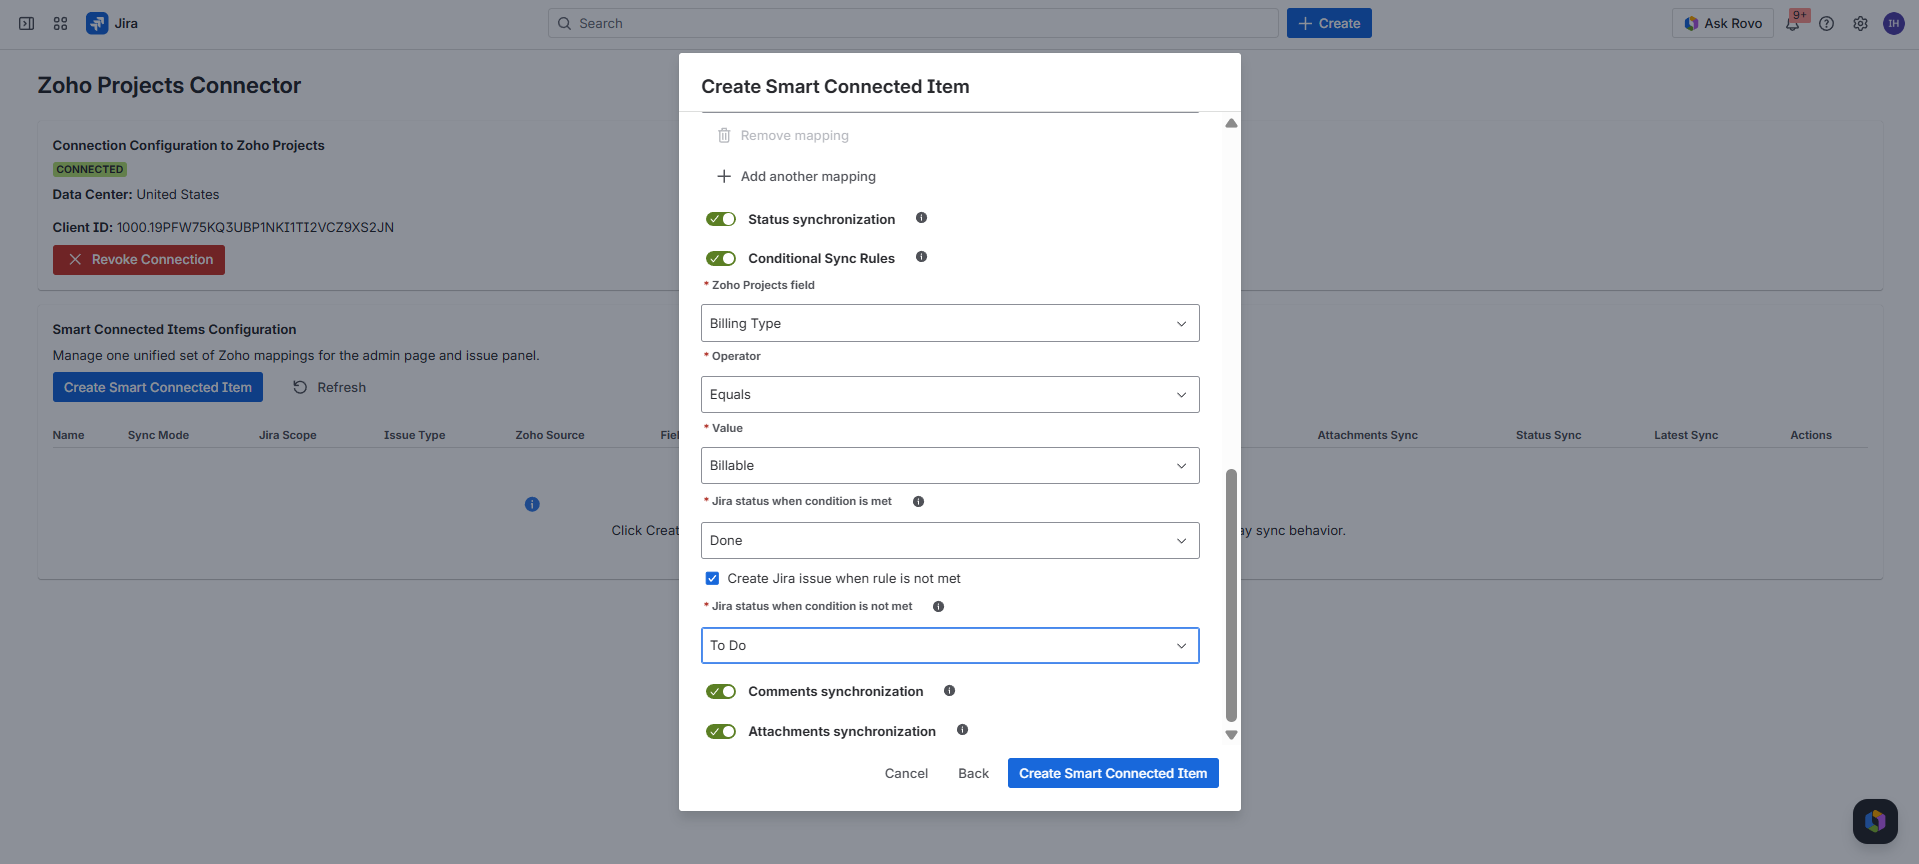Viewport: 1919px width, 864px height.
Task: Click the Zoho Source column header
Action: (x=550, y=435)
